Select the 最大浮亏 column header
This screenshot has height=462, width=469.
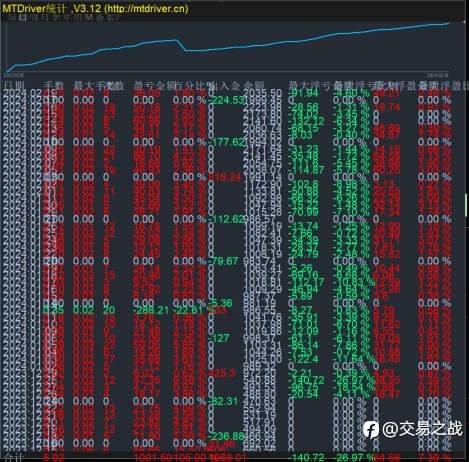310,86
